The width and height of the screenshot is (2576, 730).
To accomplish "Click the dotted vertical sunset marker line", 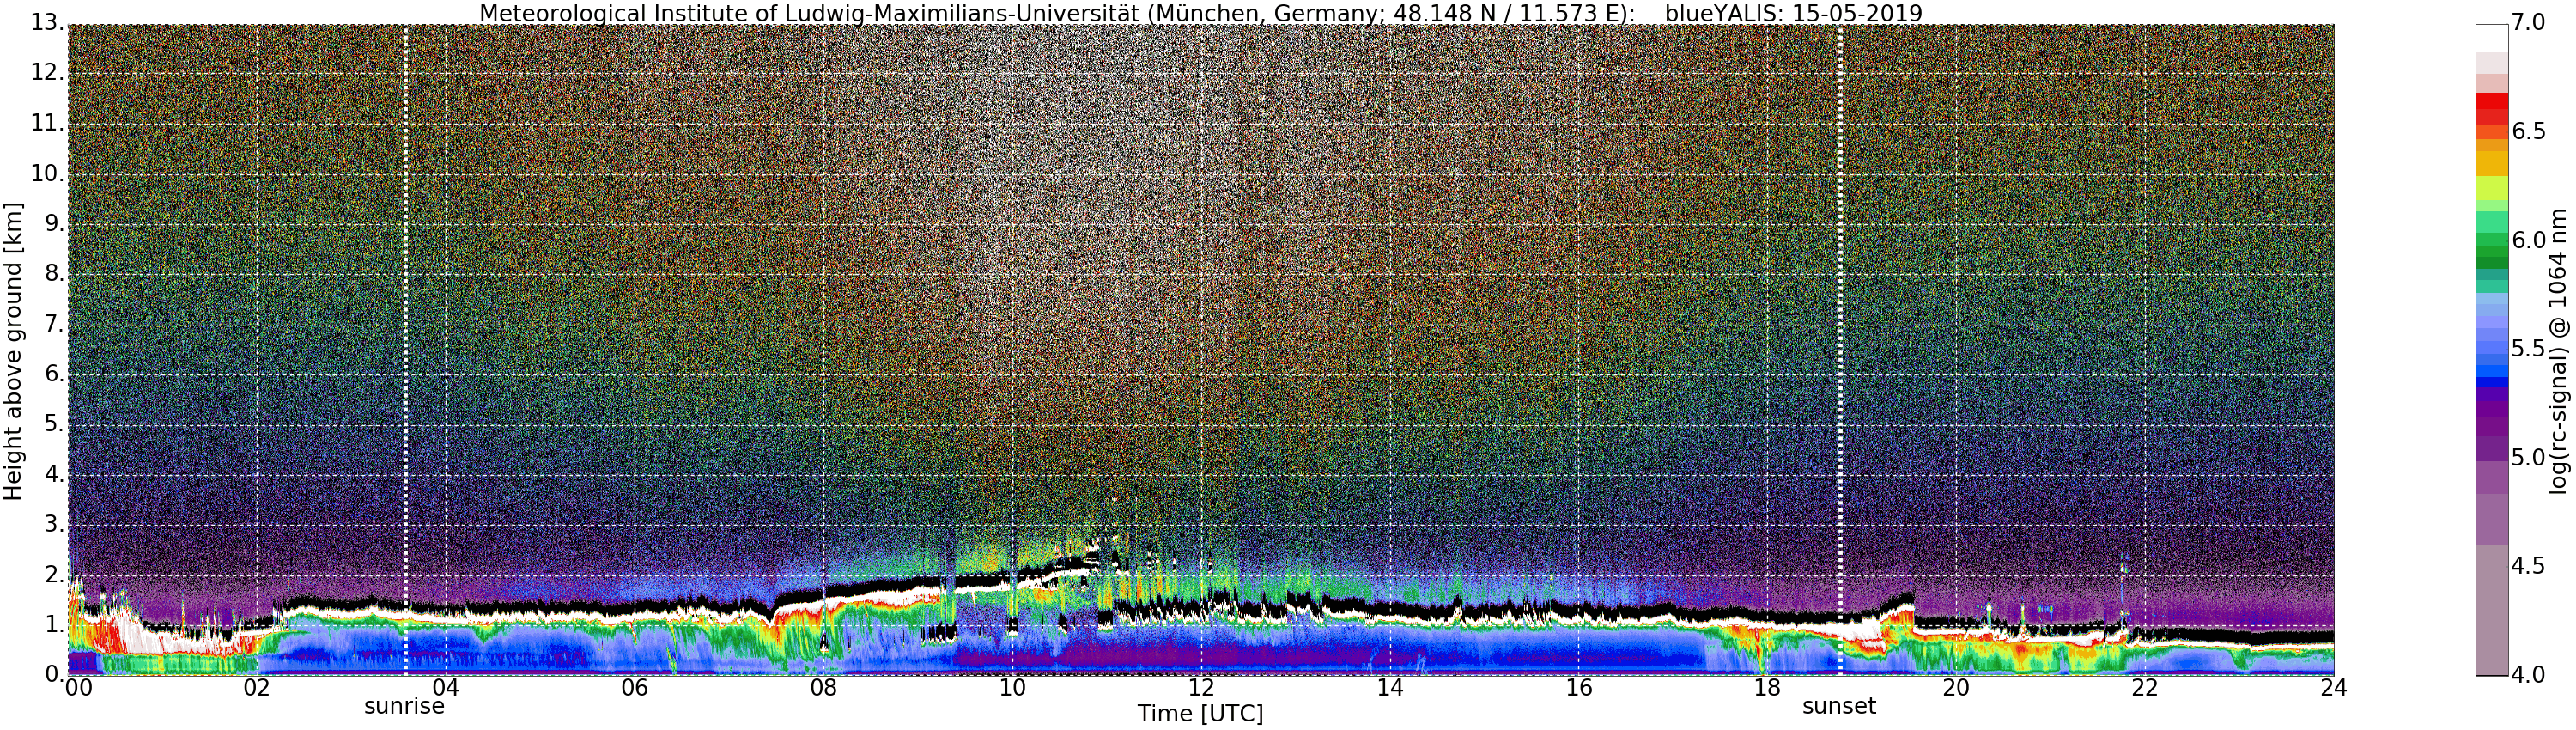I will point(1840,350).
